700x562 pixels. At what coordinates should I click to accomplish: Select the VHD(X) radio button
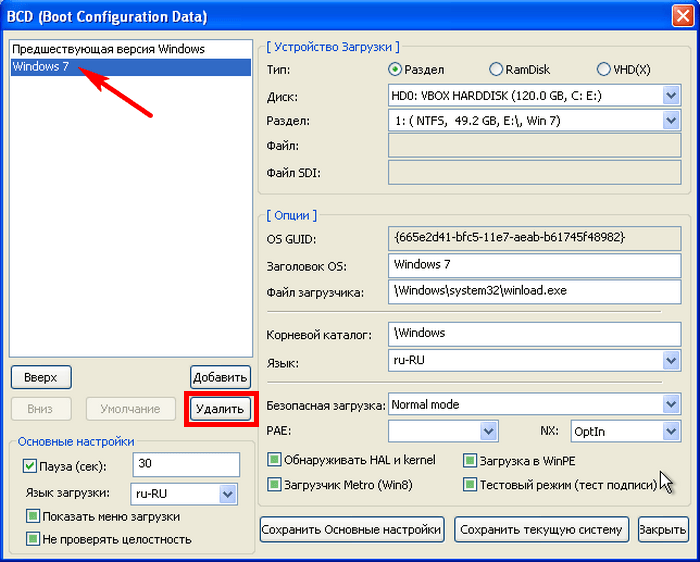coord(603,70)
